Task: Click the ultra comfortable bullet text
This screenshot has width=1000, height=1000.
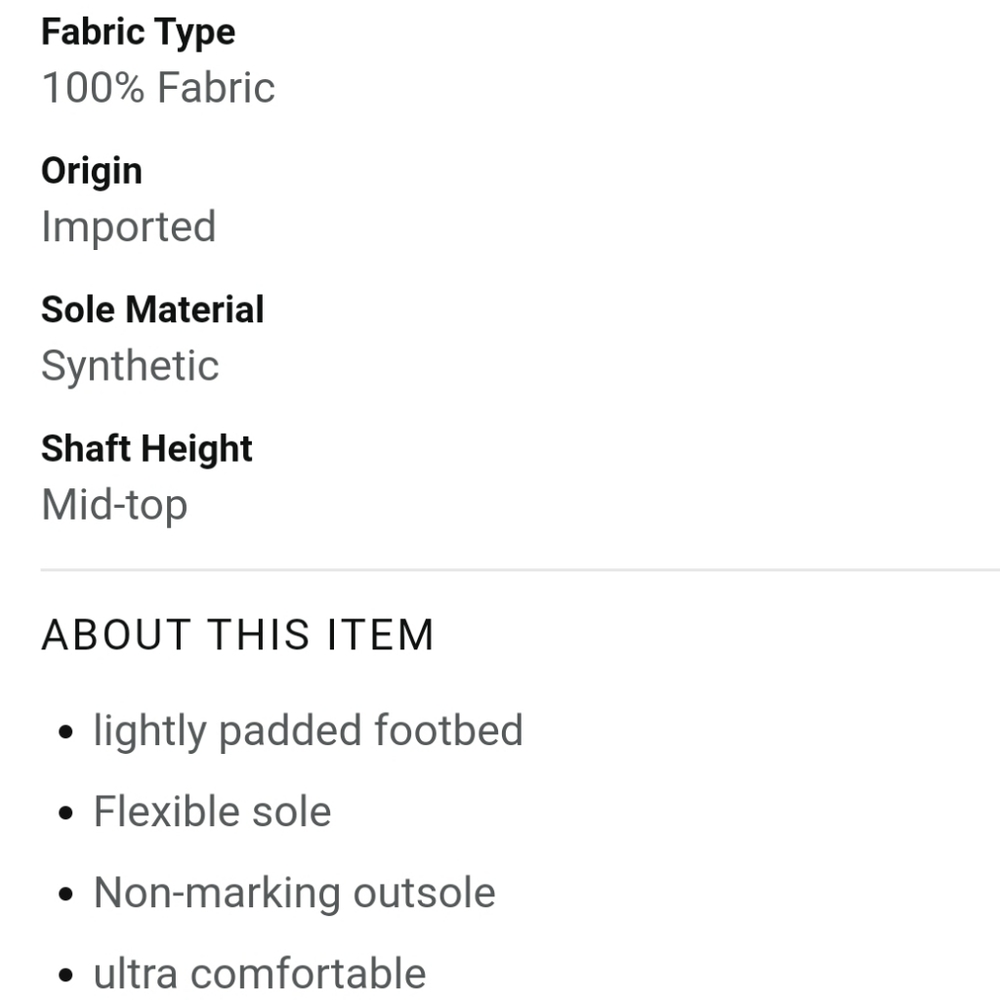Action: tap(260, 974)
